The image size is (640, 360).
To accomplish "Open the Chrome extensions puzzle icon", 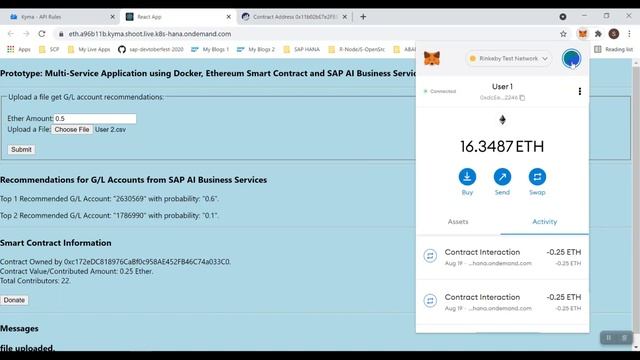I will (x=598, y=34).
